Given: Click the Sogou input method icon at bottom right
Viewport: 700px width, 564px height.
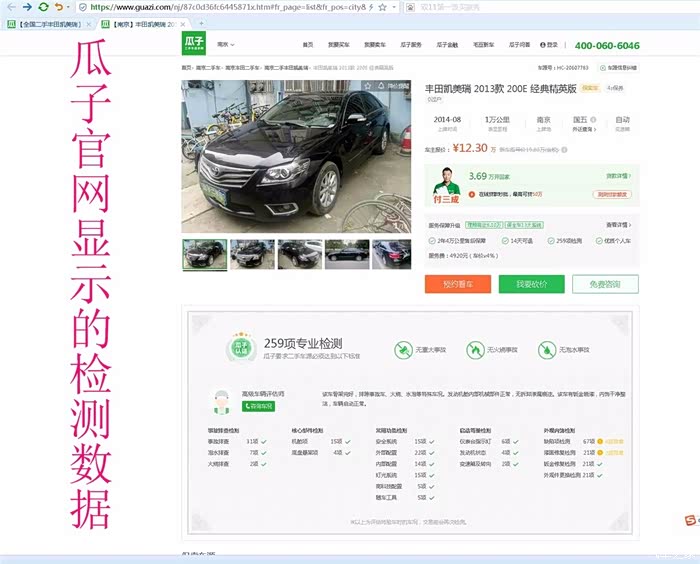Looking at the screenshot, I should 690,520.
